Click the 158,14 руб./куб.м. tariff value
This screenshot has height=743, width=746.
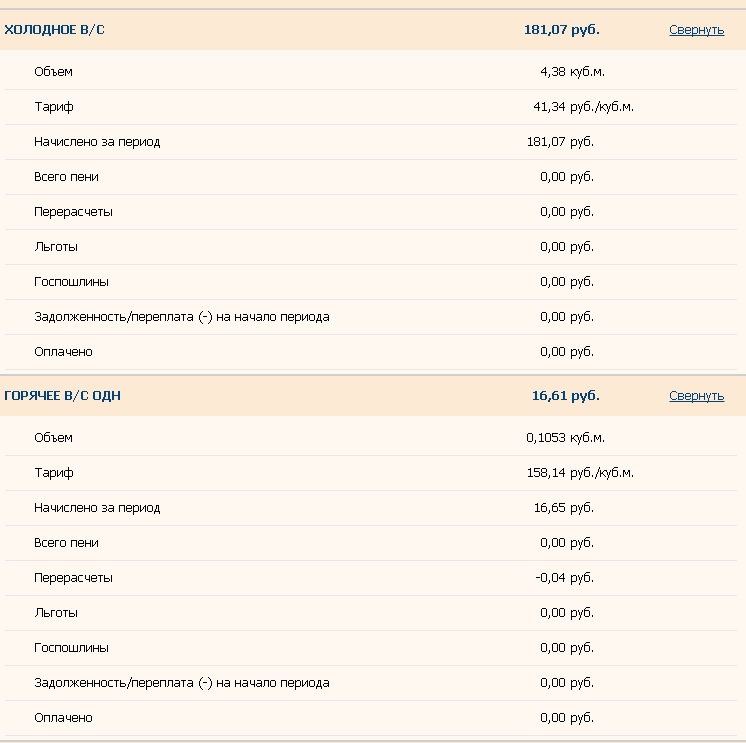coord(580,473)
